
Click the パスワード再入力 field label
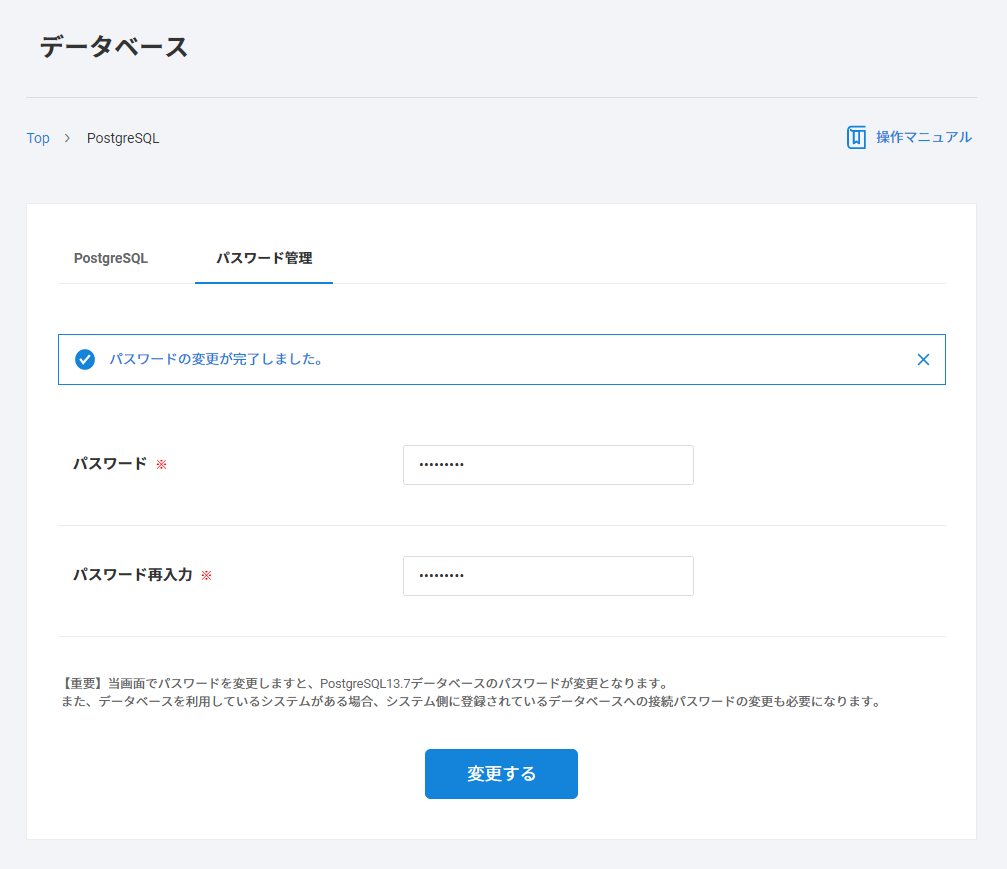pyautogui.click(x=133, y=576)
